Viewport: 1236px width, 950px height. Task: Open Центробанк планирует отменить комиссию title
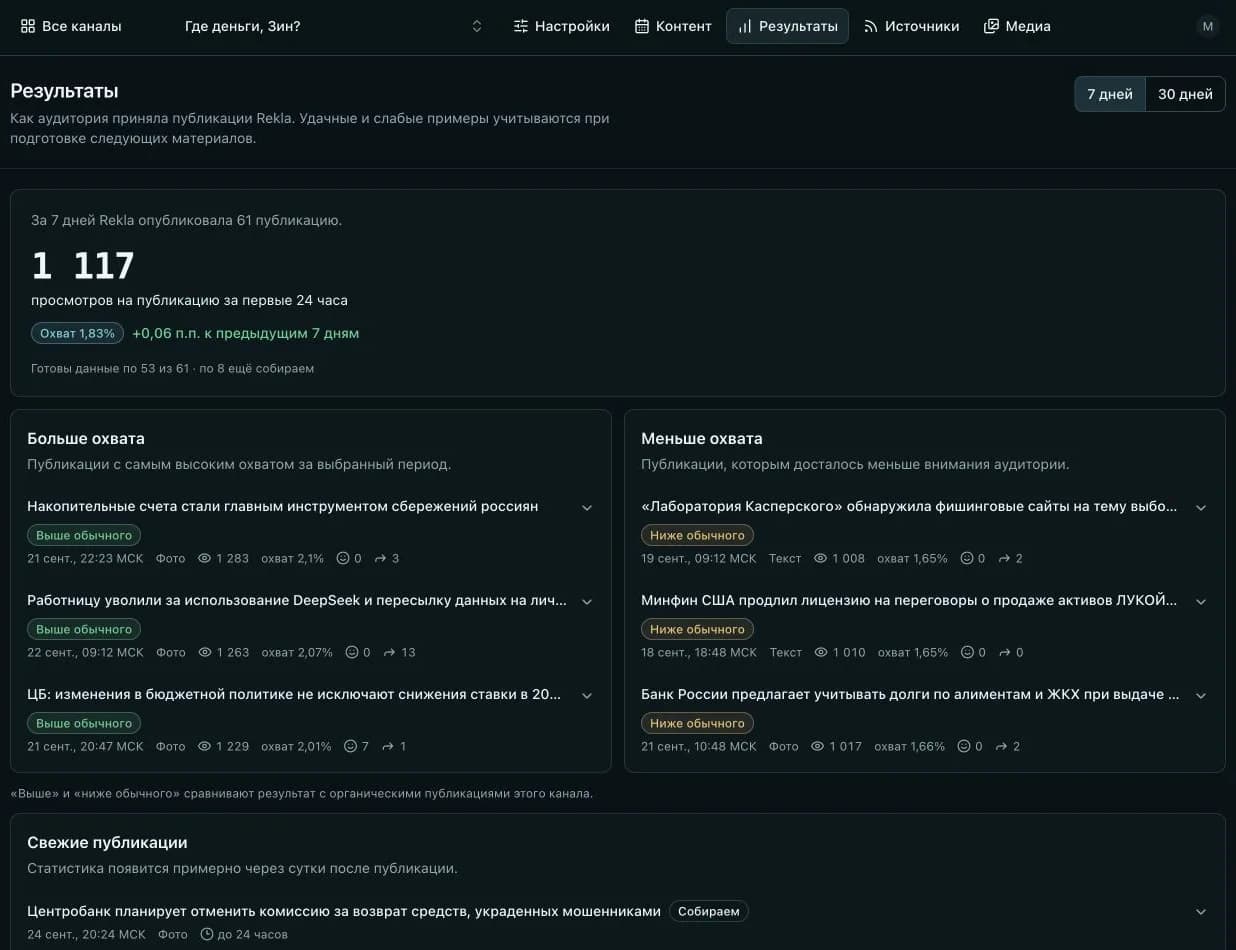pos(344,911)
